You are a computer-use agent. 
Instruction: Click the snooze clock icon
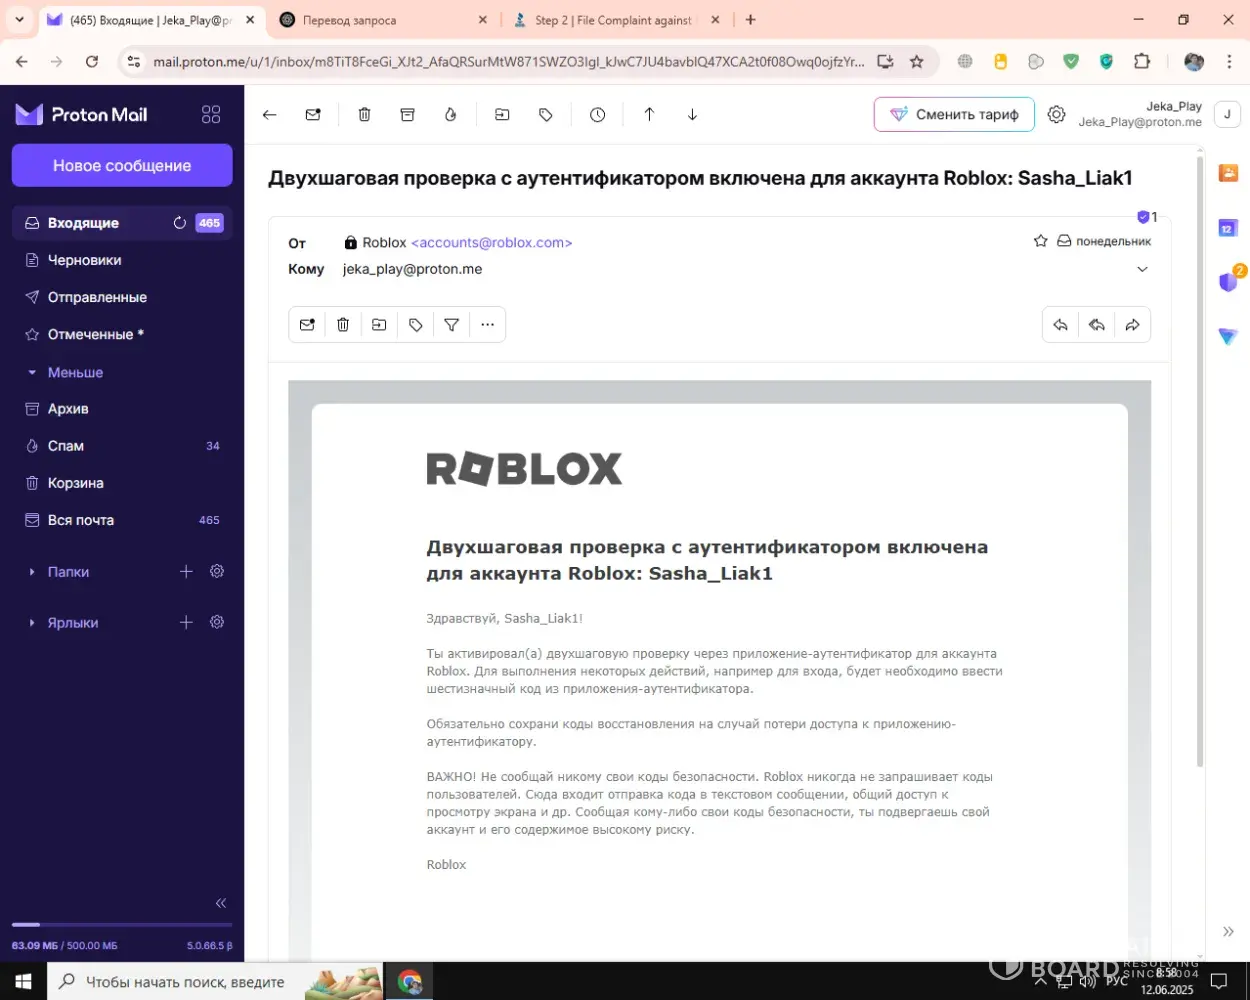coord(597,115)
